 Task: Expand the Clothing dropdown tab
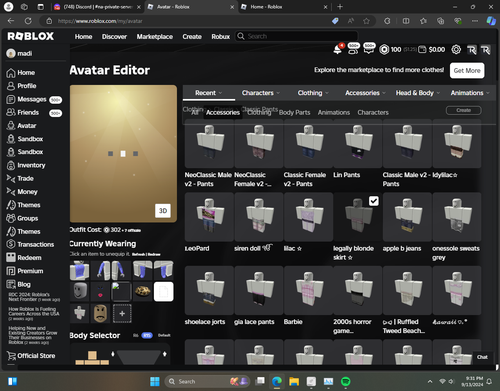[313, 93]
